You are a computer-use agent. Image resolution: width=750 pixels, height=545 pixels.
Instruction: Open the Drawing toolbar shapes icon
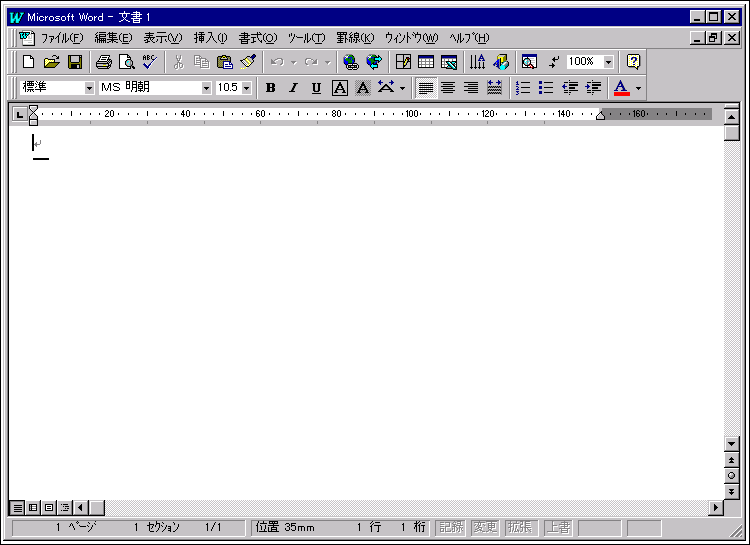click(500, 62)
